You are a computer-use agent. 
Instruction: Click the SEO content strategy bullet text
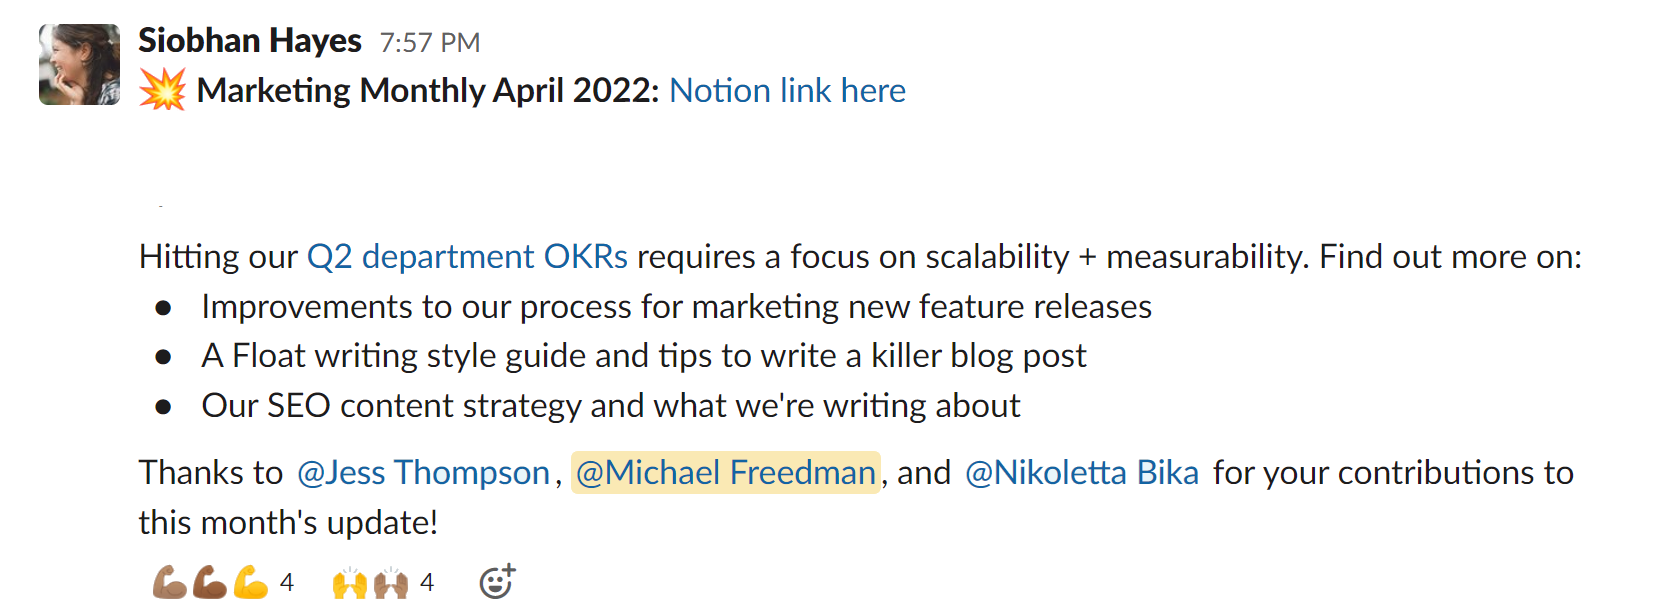[610, 406]
